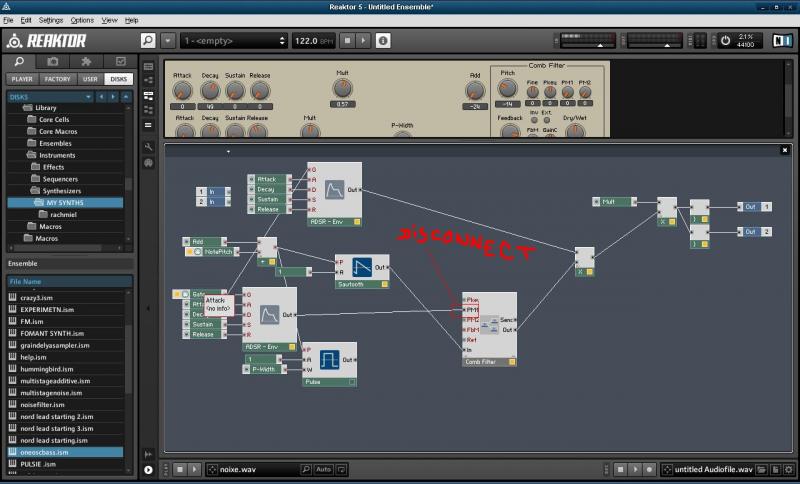The image size is (800, 484).
Task: Click the top Attack knob in the panel
Action: click(182, 91)
